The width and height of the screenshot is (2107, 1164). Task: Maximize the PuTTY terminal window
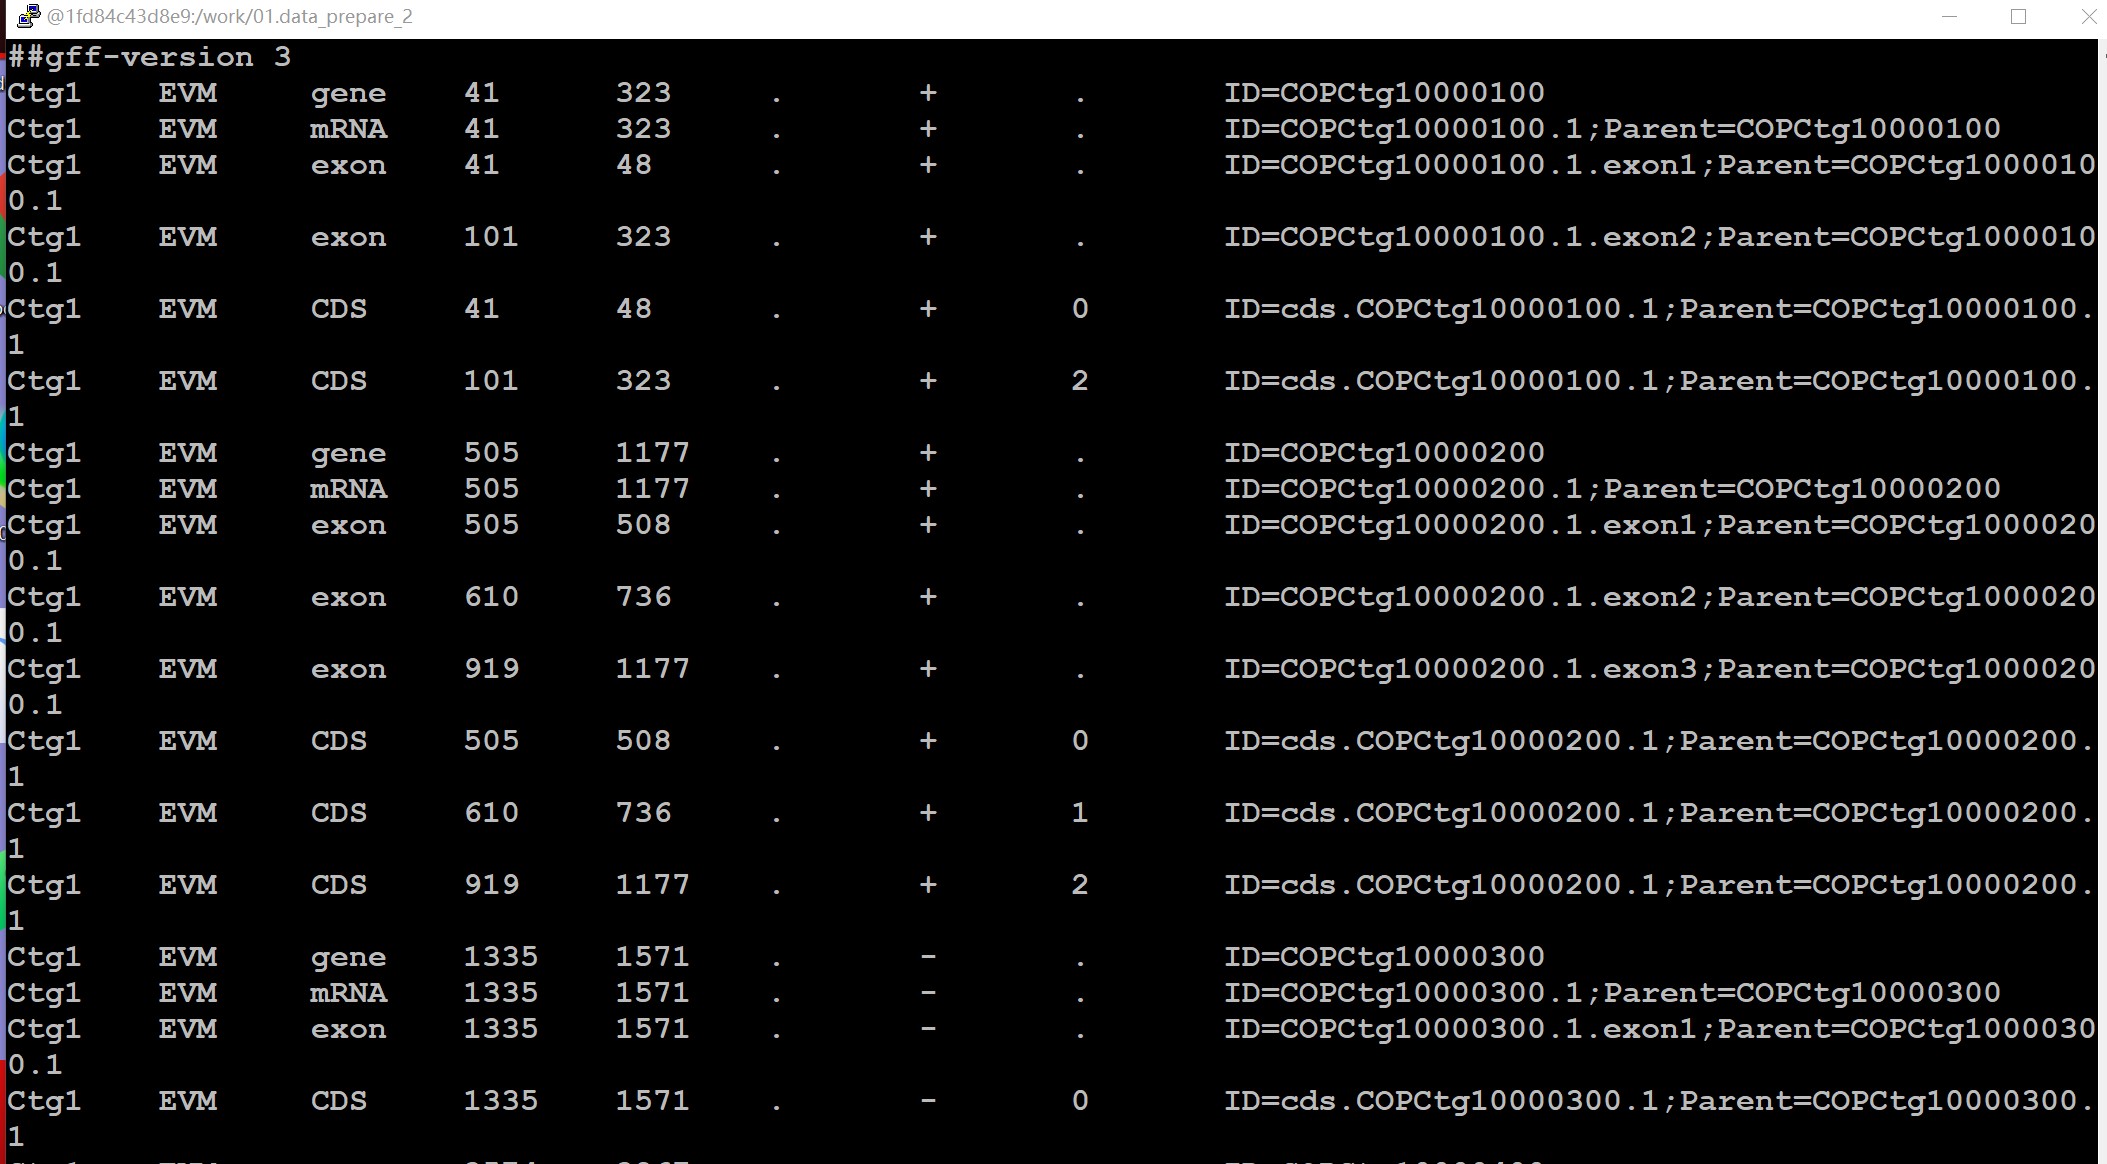(2019, 17)
